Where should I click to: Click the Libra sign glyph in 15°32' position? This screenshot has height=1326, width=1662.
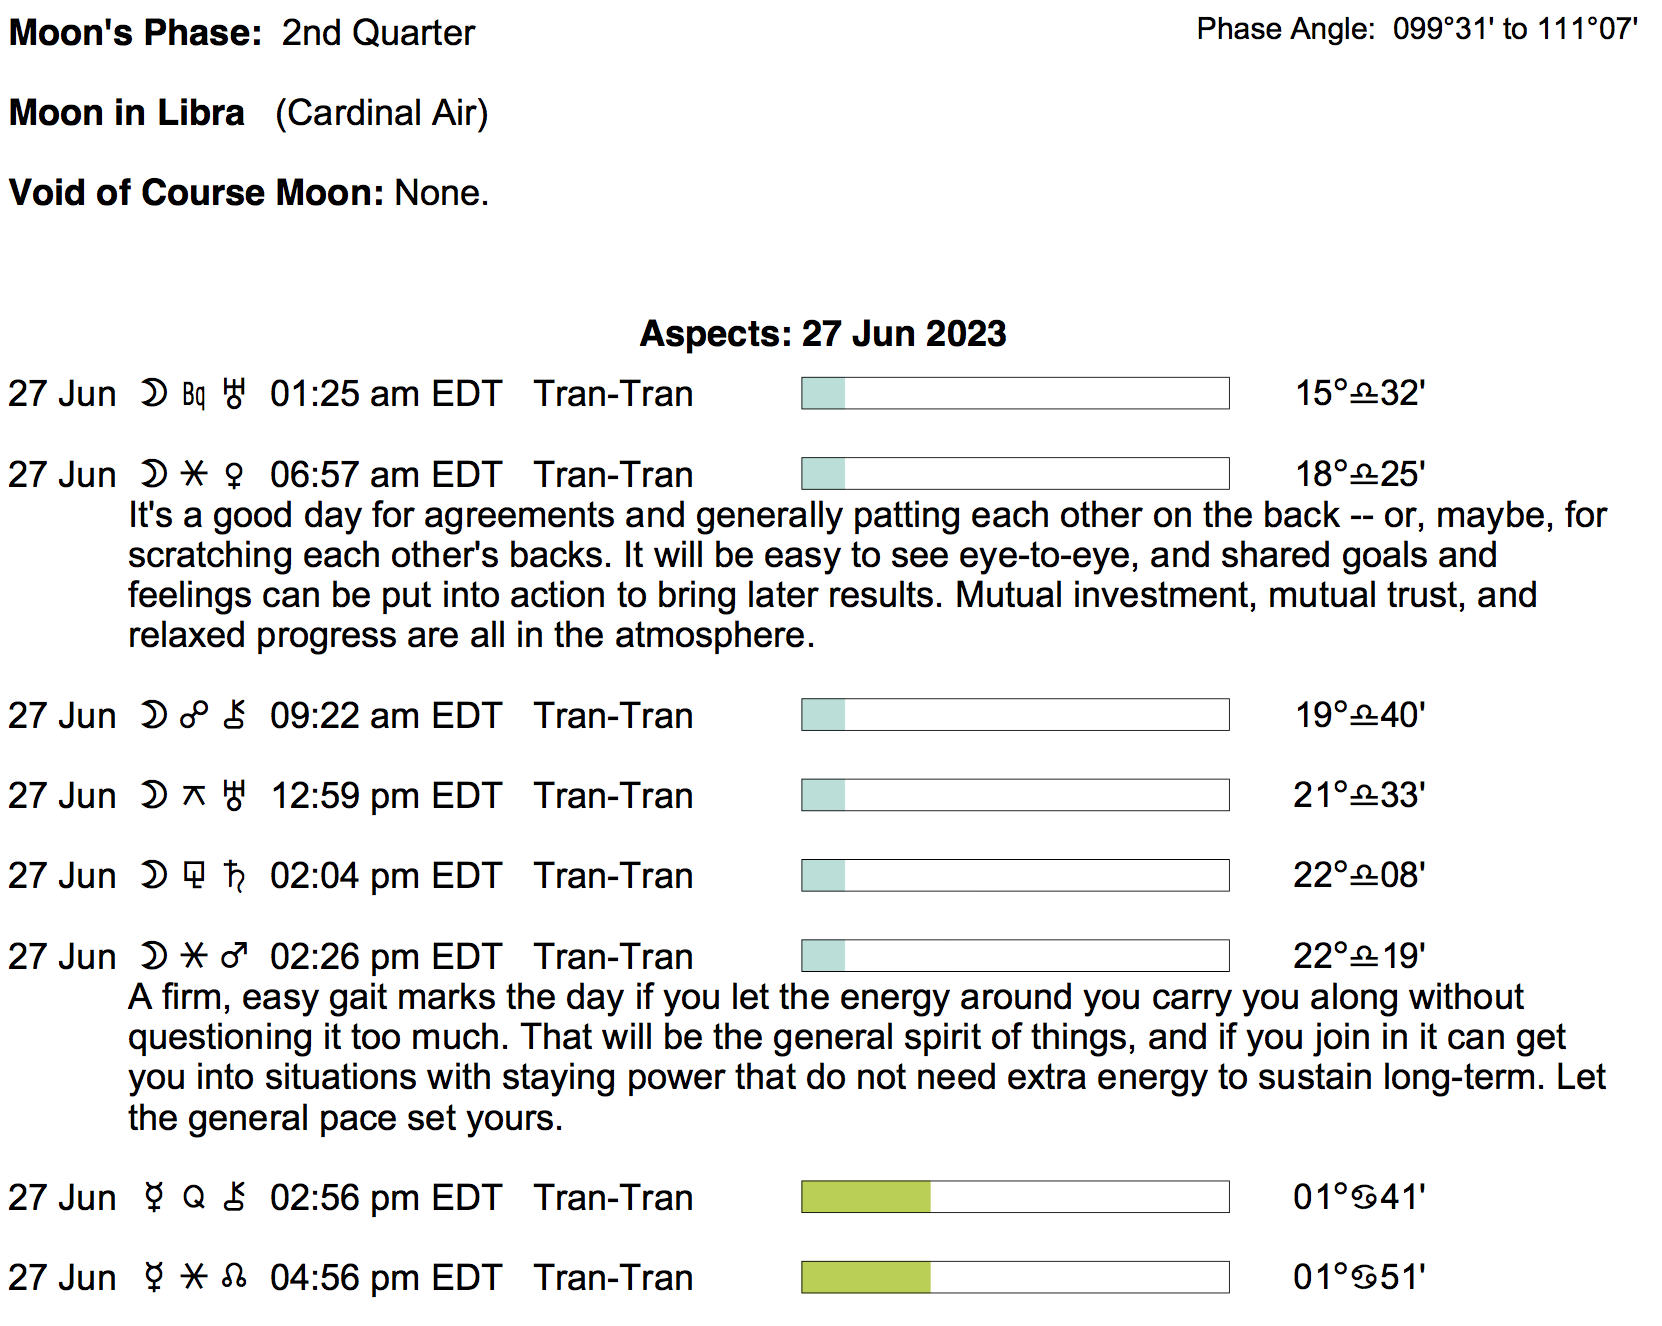click(x=1364, y=394)
